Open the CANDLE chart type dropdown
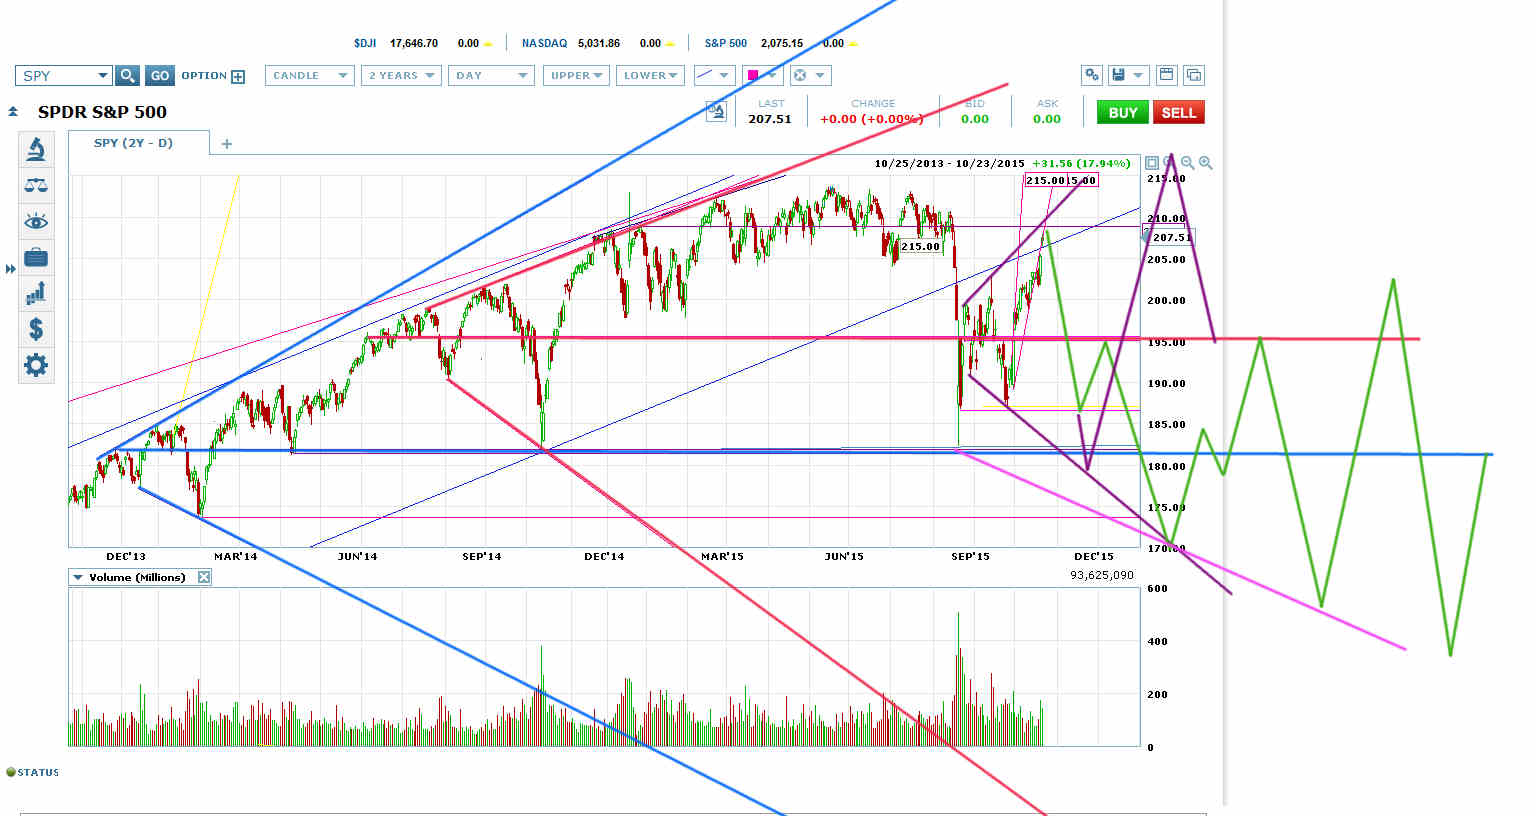1536x816 pixels. 309,75
